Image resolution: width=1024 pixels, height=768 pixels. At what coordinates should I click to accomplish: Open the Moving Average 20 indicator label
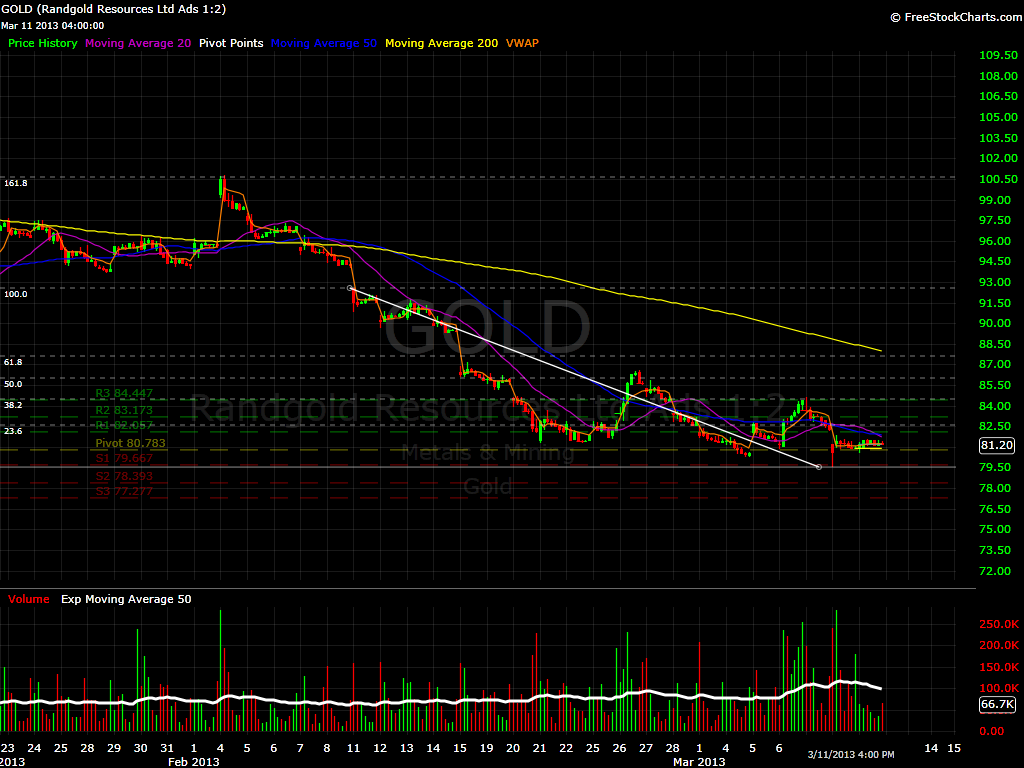coord(138,43)
